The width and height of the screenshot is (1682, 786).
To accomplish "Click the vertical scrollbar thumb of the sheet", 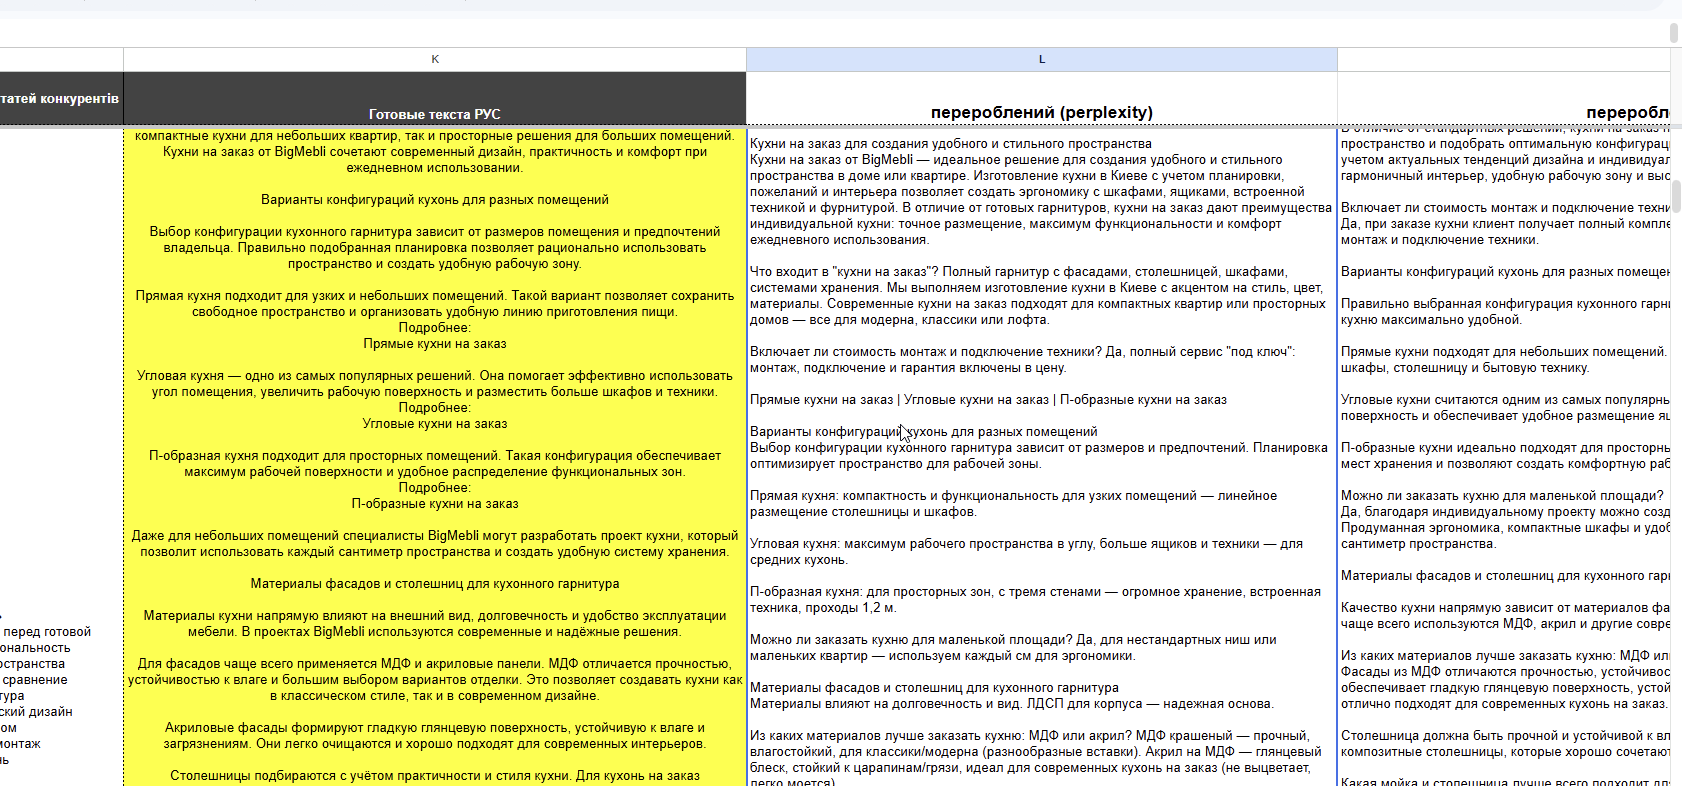I will pos(1676,194).
